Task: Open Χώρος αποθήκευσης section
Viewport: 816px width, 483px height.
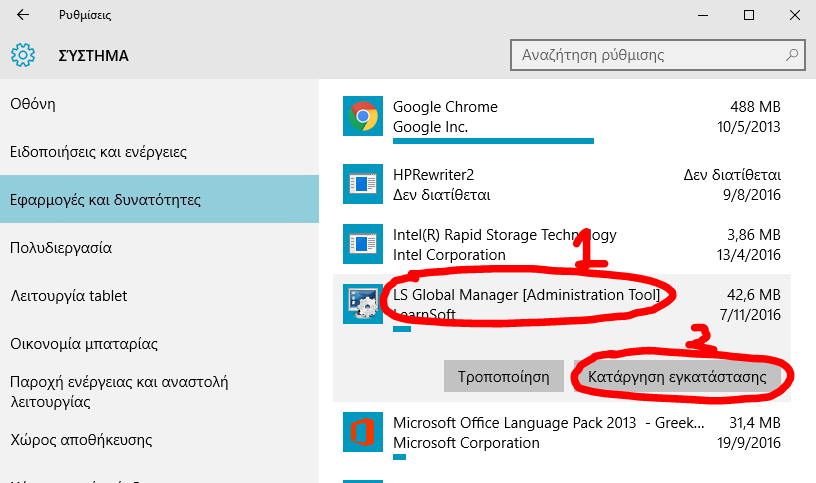Action: click(x=81, y=439)
